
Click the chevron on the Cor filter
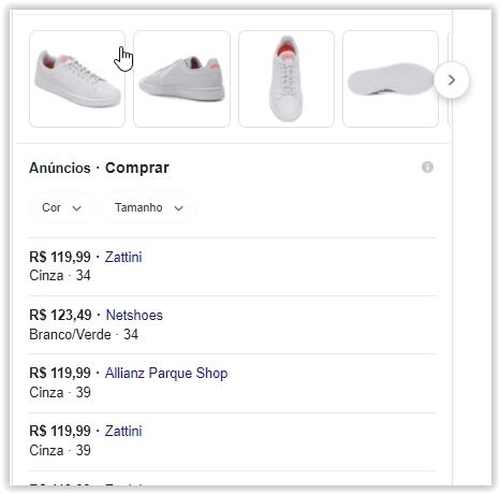click(x=77, y=209)
